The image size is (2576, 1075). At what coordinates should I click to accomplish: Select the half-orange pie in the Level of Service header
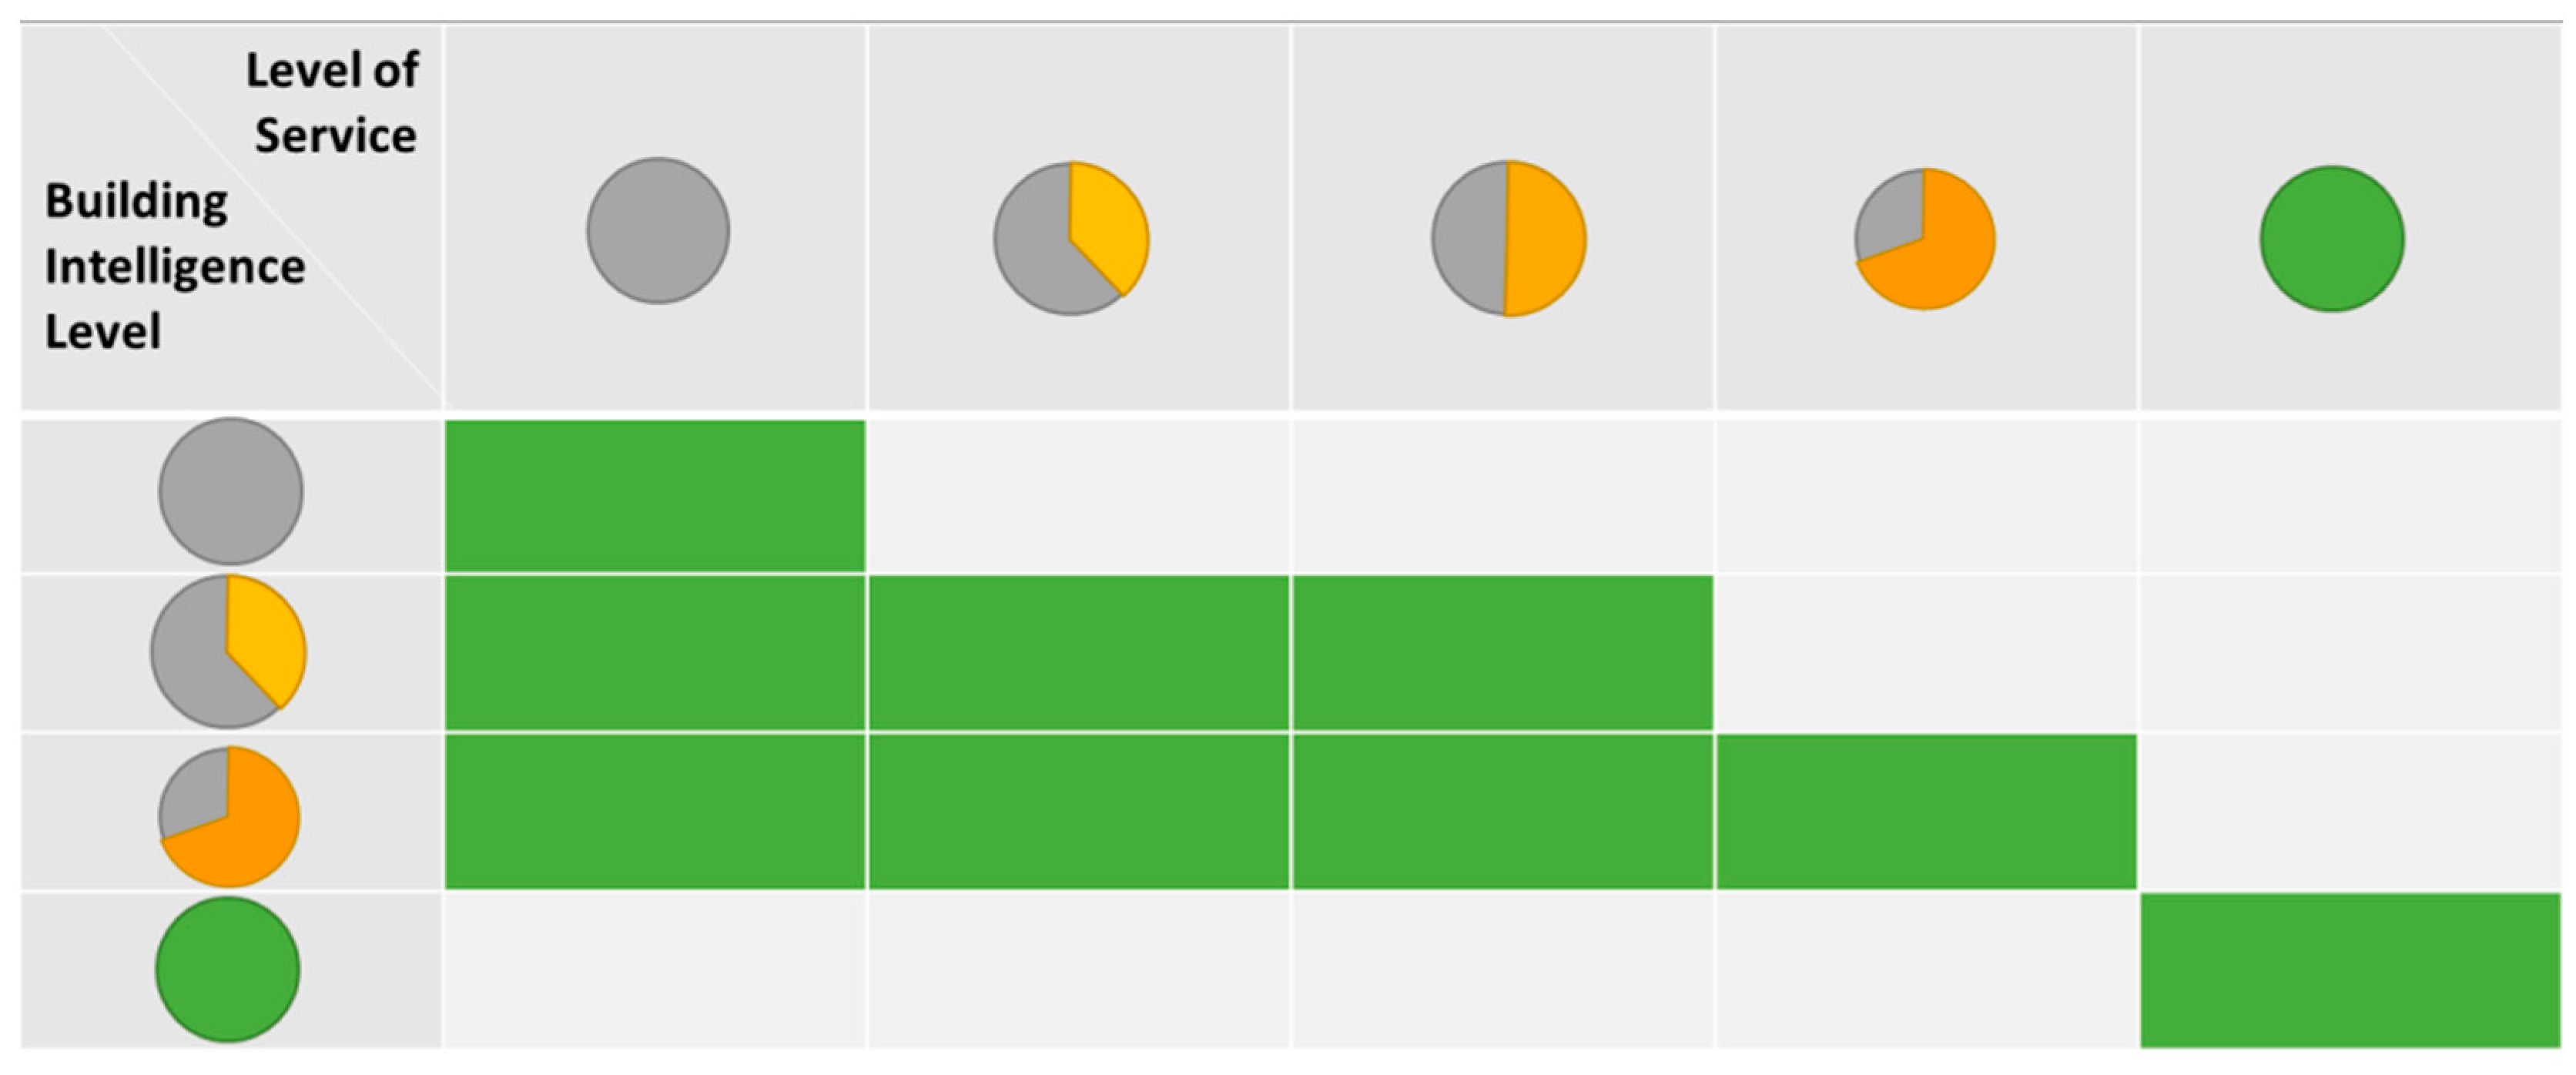tap(1508, 239)
